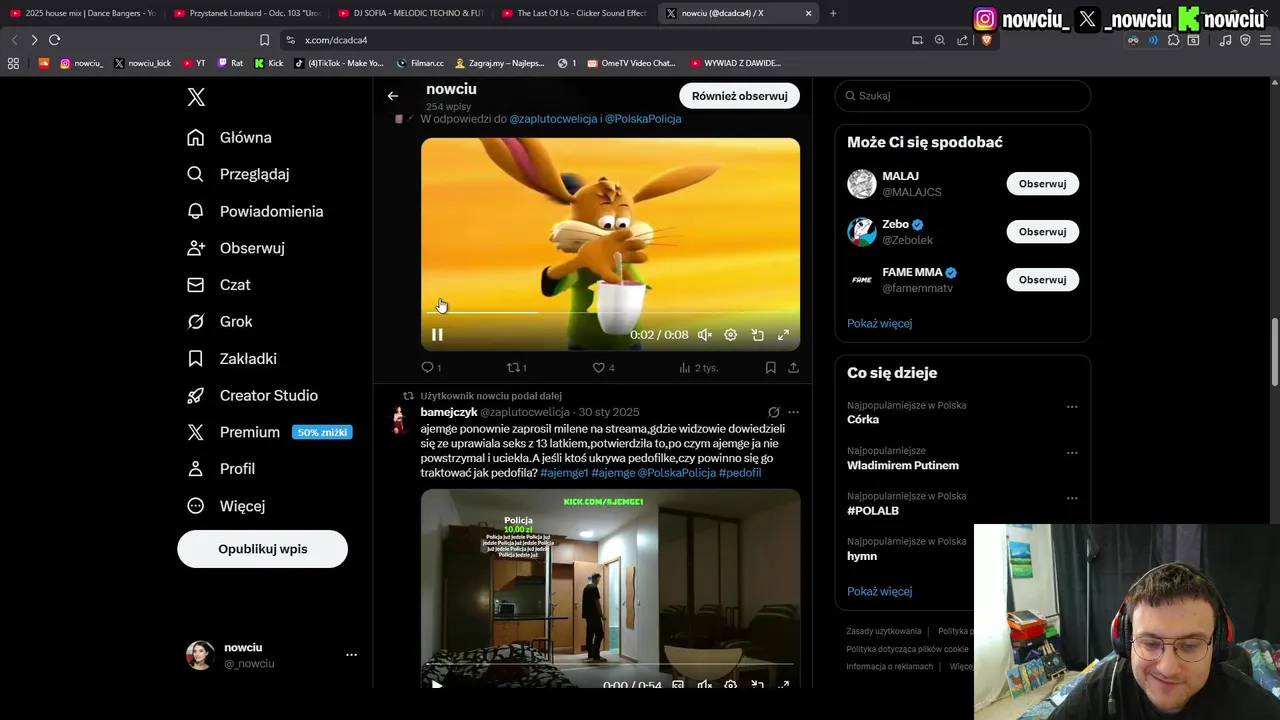Screen dimensions: 1280x720
Task: Open the @zaplutocwelicja mention link
Action: click(x=553, y=119)
